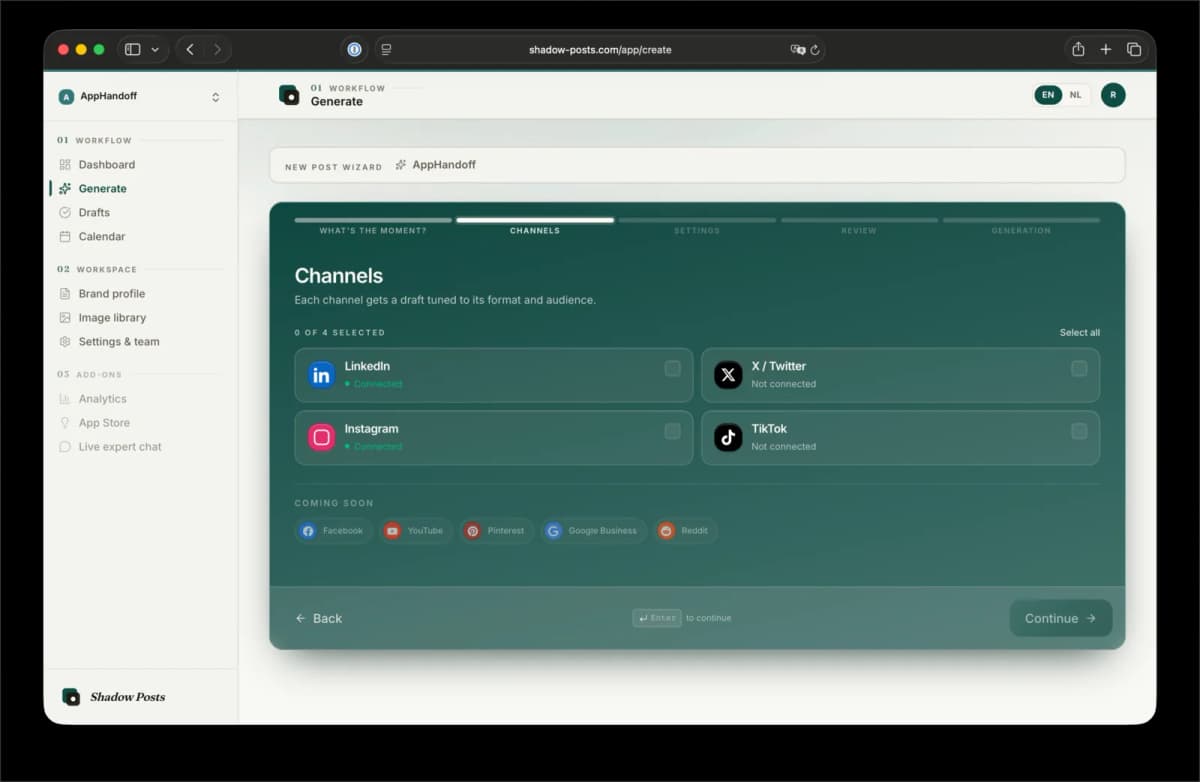The height and width of the screenshot is (782, 1200).
Task: Click the Enter key hint badge
Action: 657,618
